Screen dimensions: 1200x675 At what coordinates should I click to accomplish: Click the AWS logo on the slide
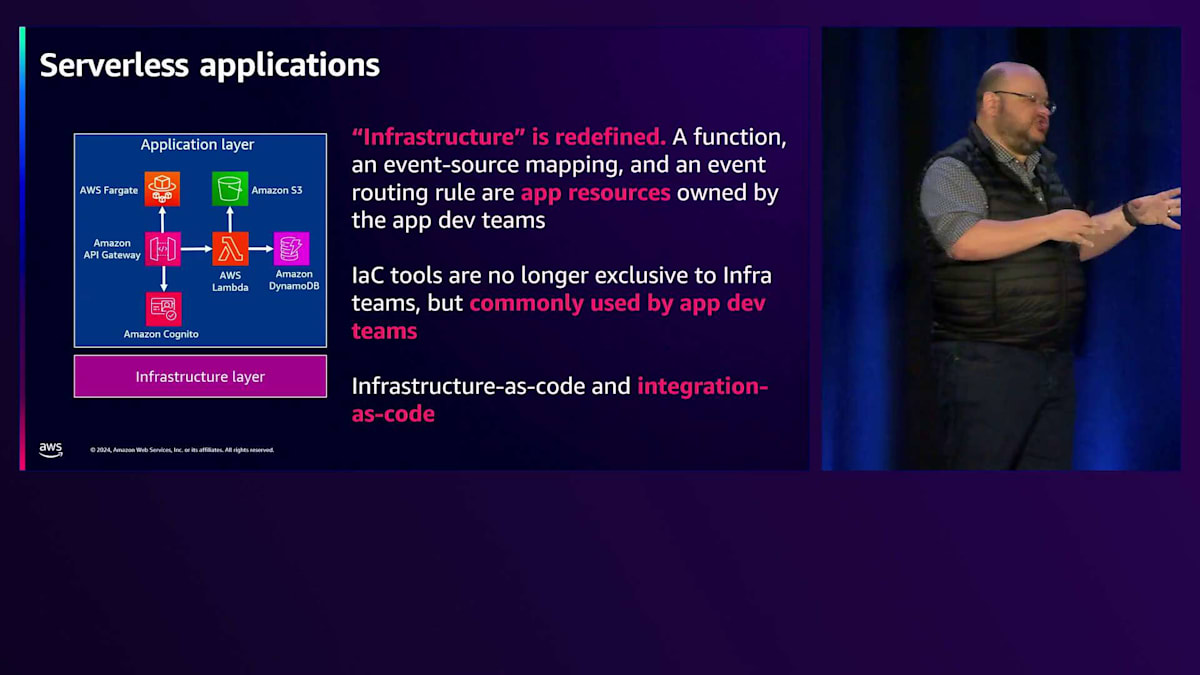point(51,449)
